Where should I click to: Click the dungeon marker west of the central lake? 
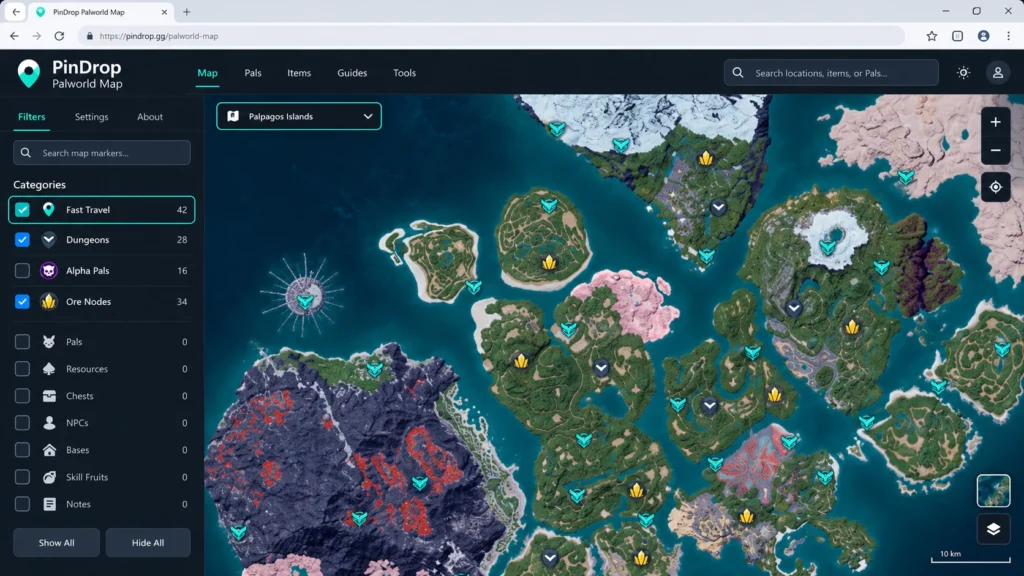pyautogui.click(x=601, y=368)
